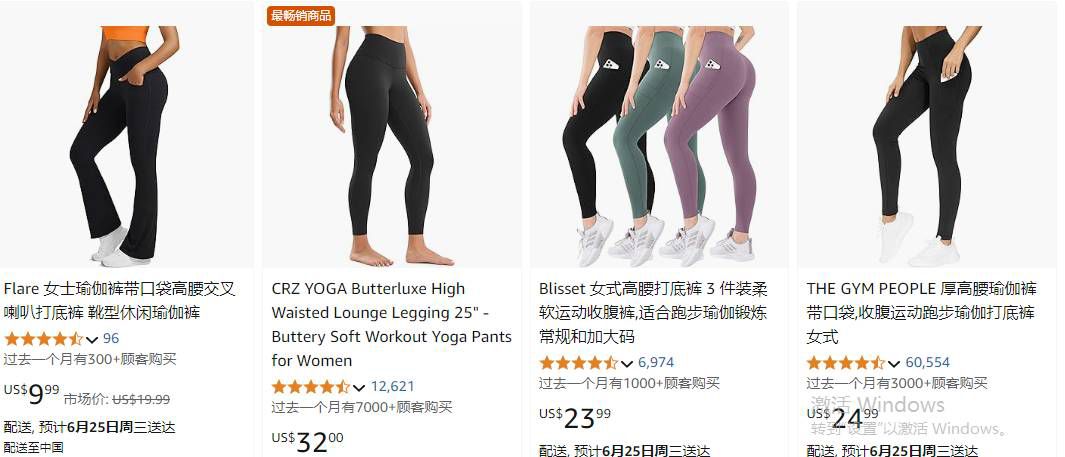The width and height of the screenshot is (1065, 457).
Task: Open CRZ YOGA Butterluxe High Waisted title link
Action: pos(391,325)
